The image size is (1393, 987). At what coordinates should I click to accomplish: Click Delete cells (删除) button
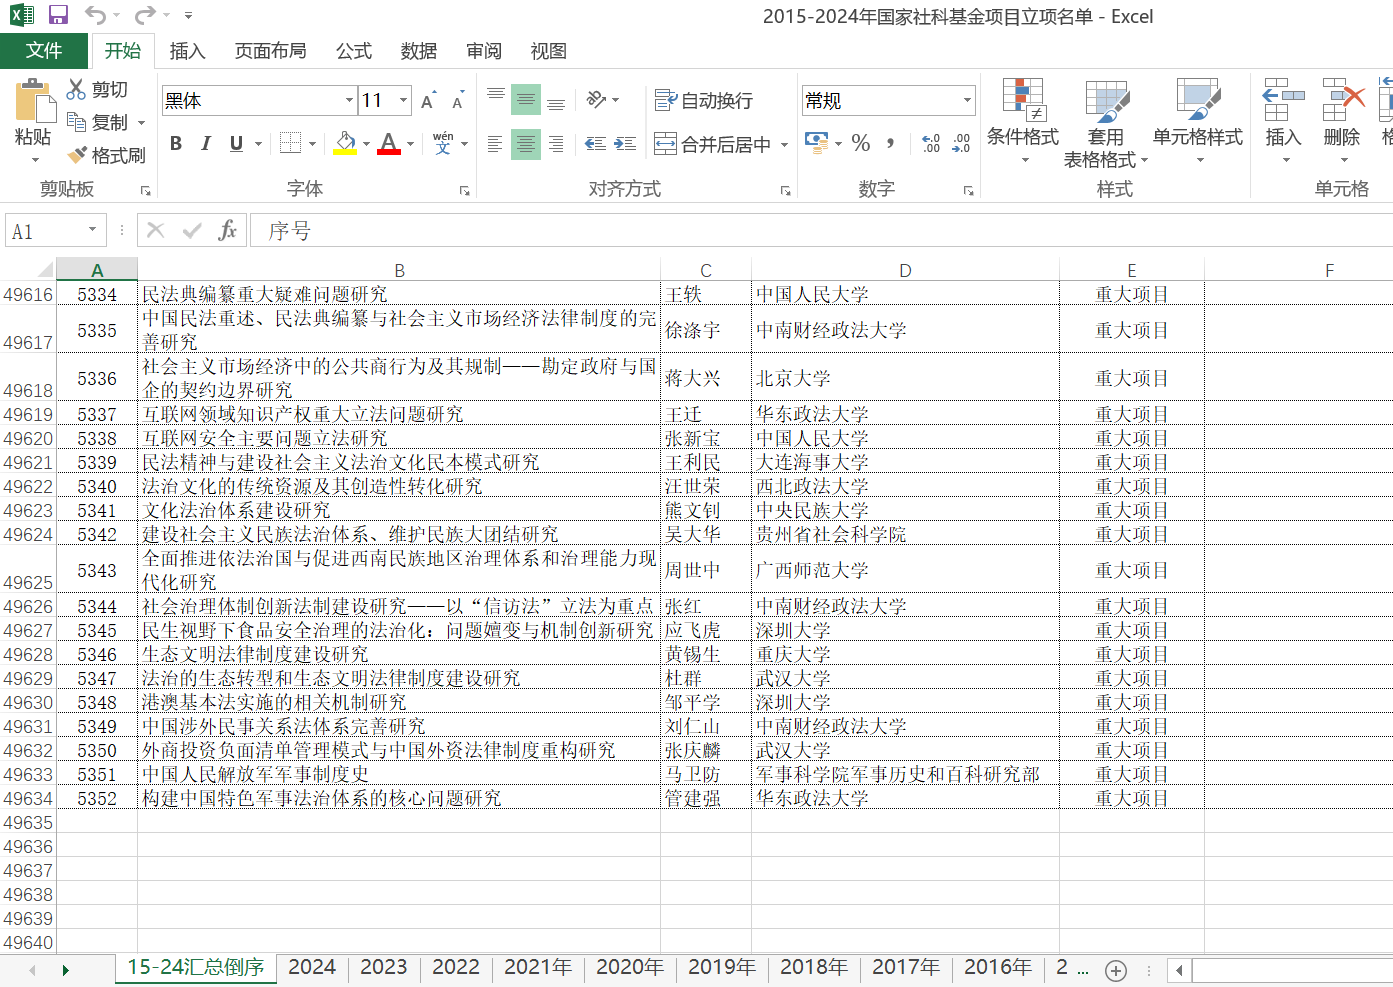1342,121
